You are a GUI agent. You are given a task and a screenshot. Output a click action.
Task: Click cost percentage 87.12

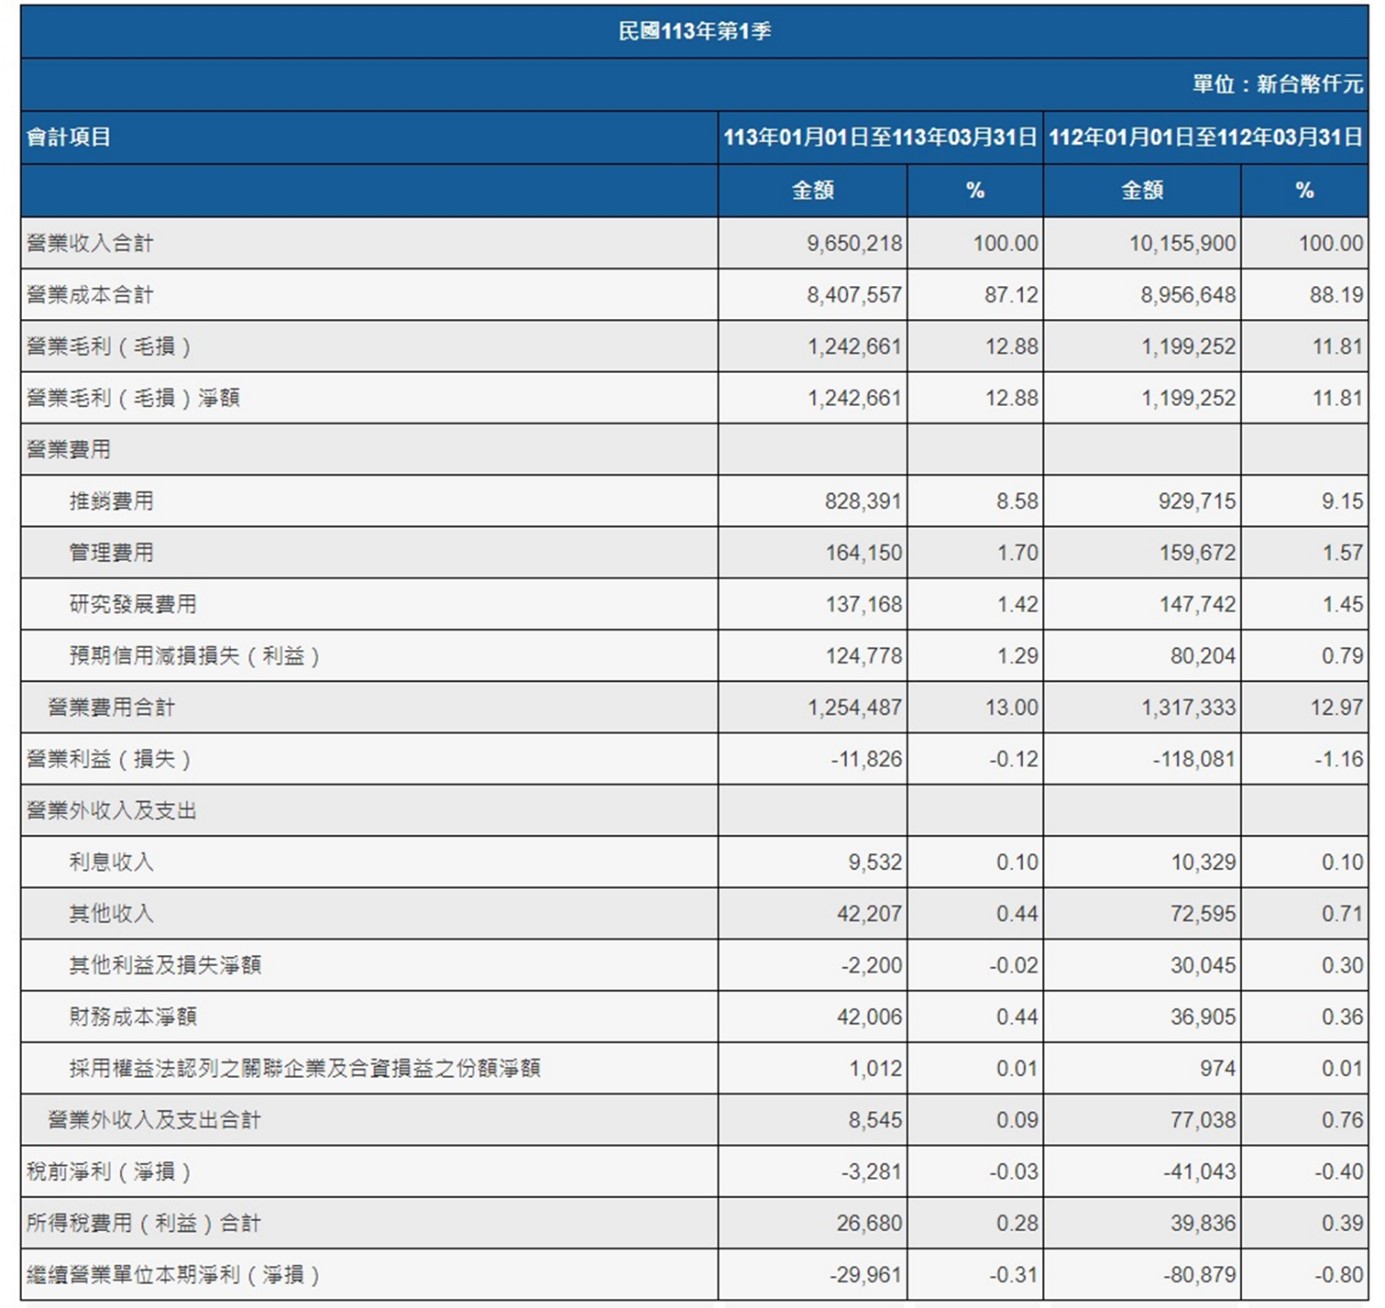click(x=1012, y=295)
